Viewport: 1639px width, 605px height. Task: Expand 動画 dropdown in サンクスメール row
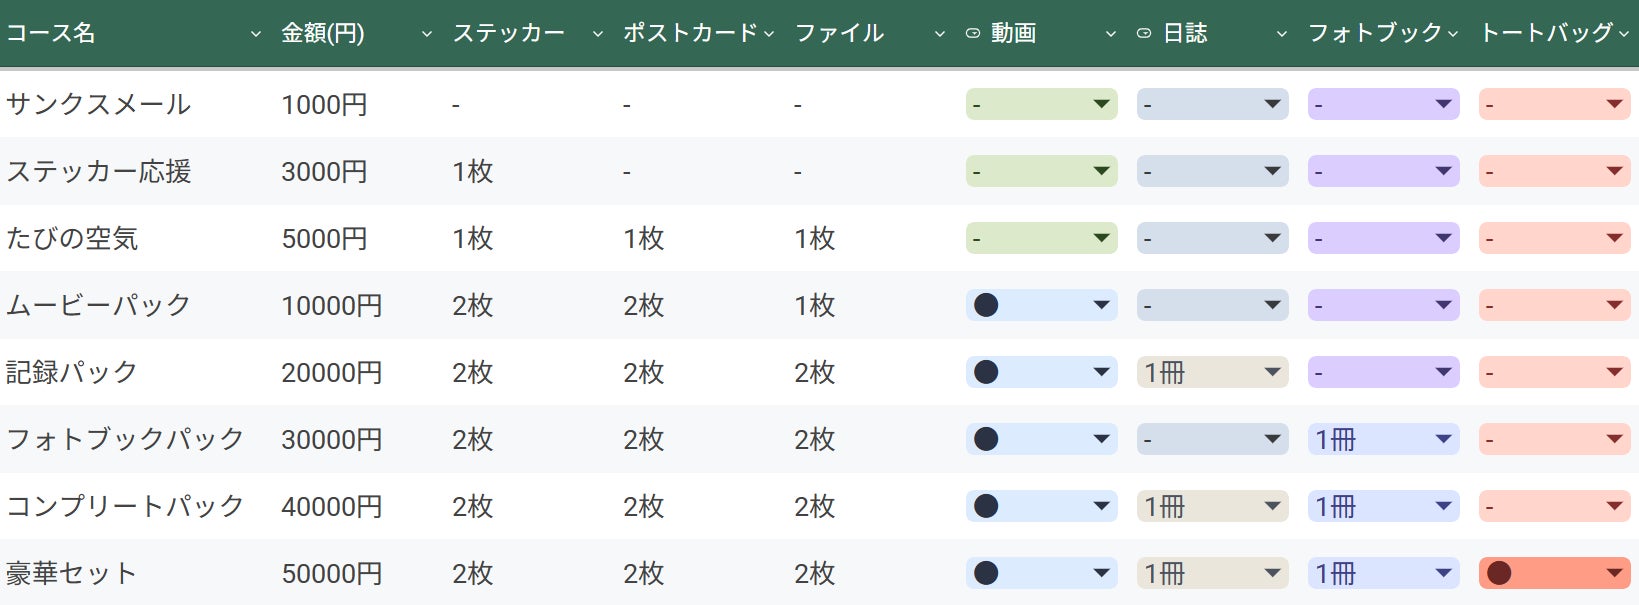1101,104
